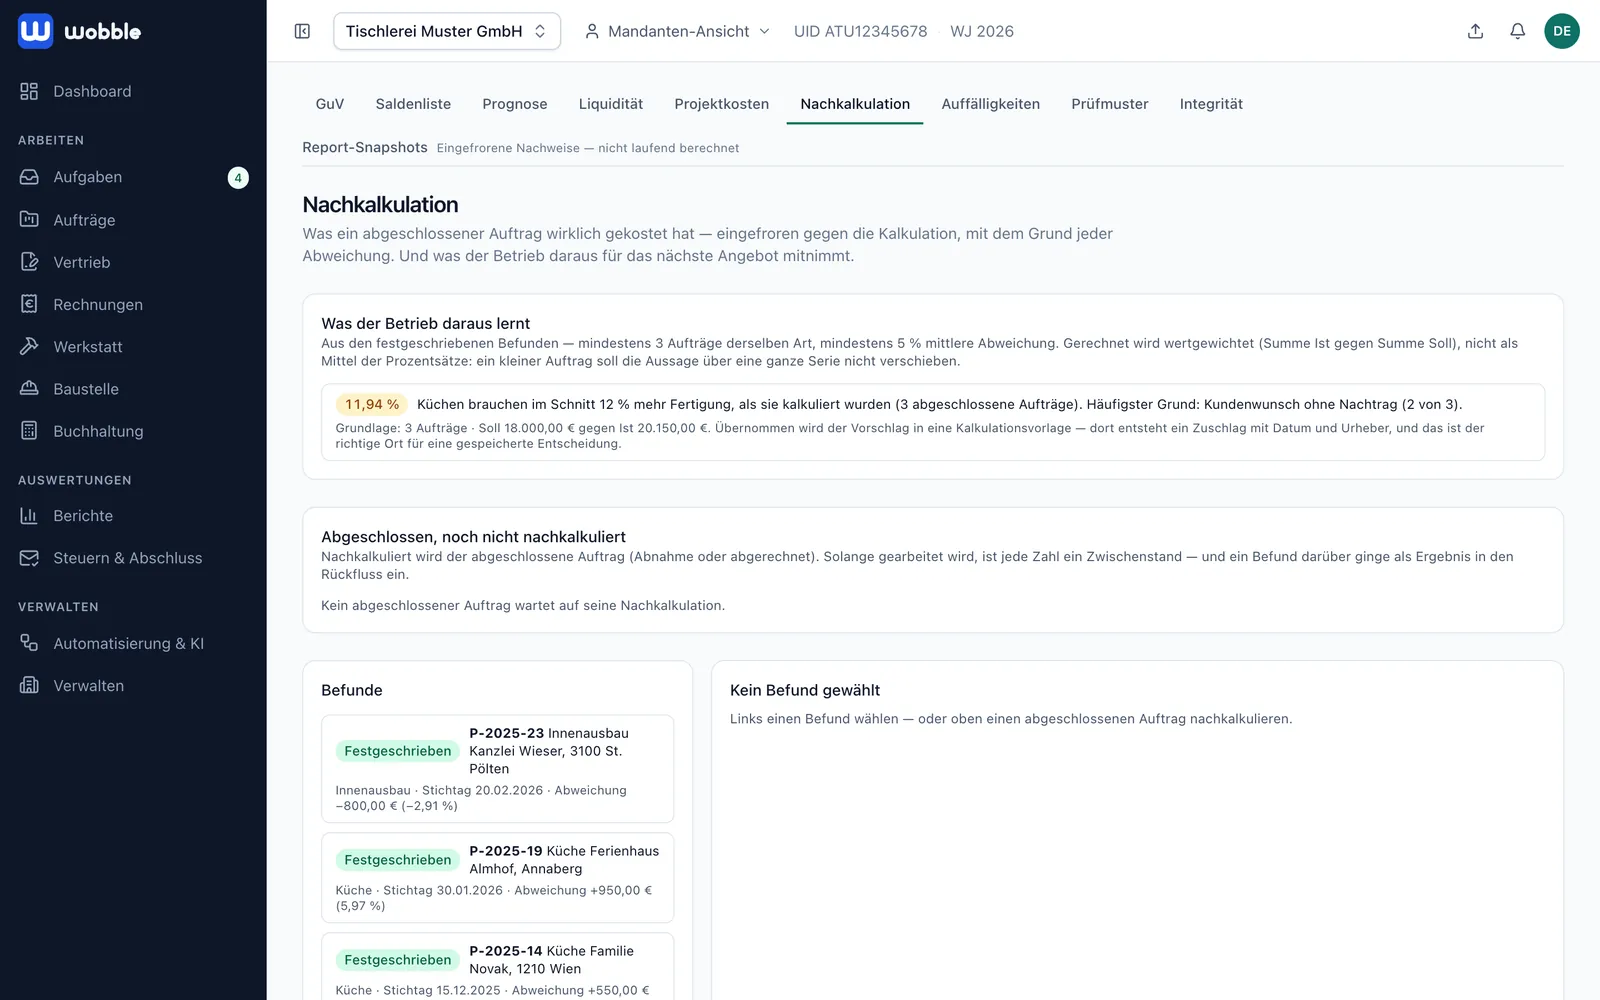1600x1000 pixels.
Task: Click the Steuern & Abschluss envelope icon
Action: (x=29, y=558)
